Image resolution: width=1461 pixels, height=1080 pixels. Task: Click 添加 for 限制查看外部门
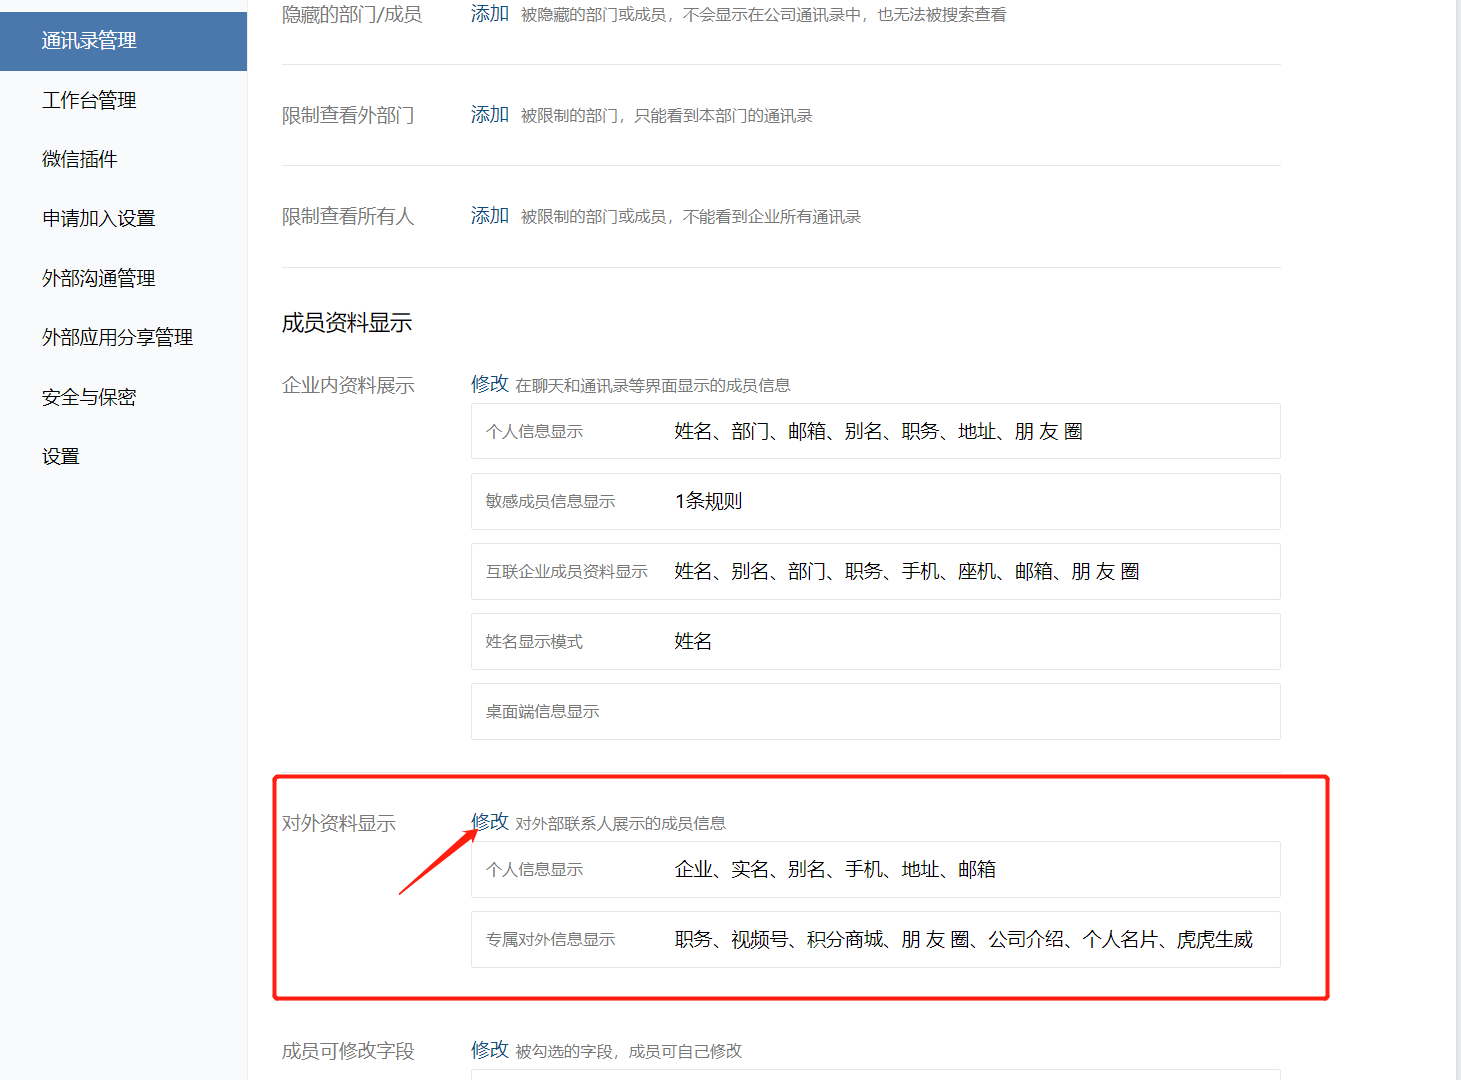click(490, 115)
